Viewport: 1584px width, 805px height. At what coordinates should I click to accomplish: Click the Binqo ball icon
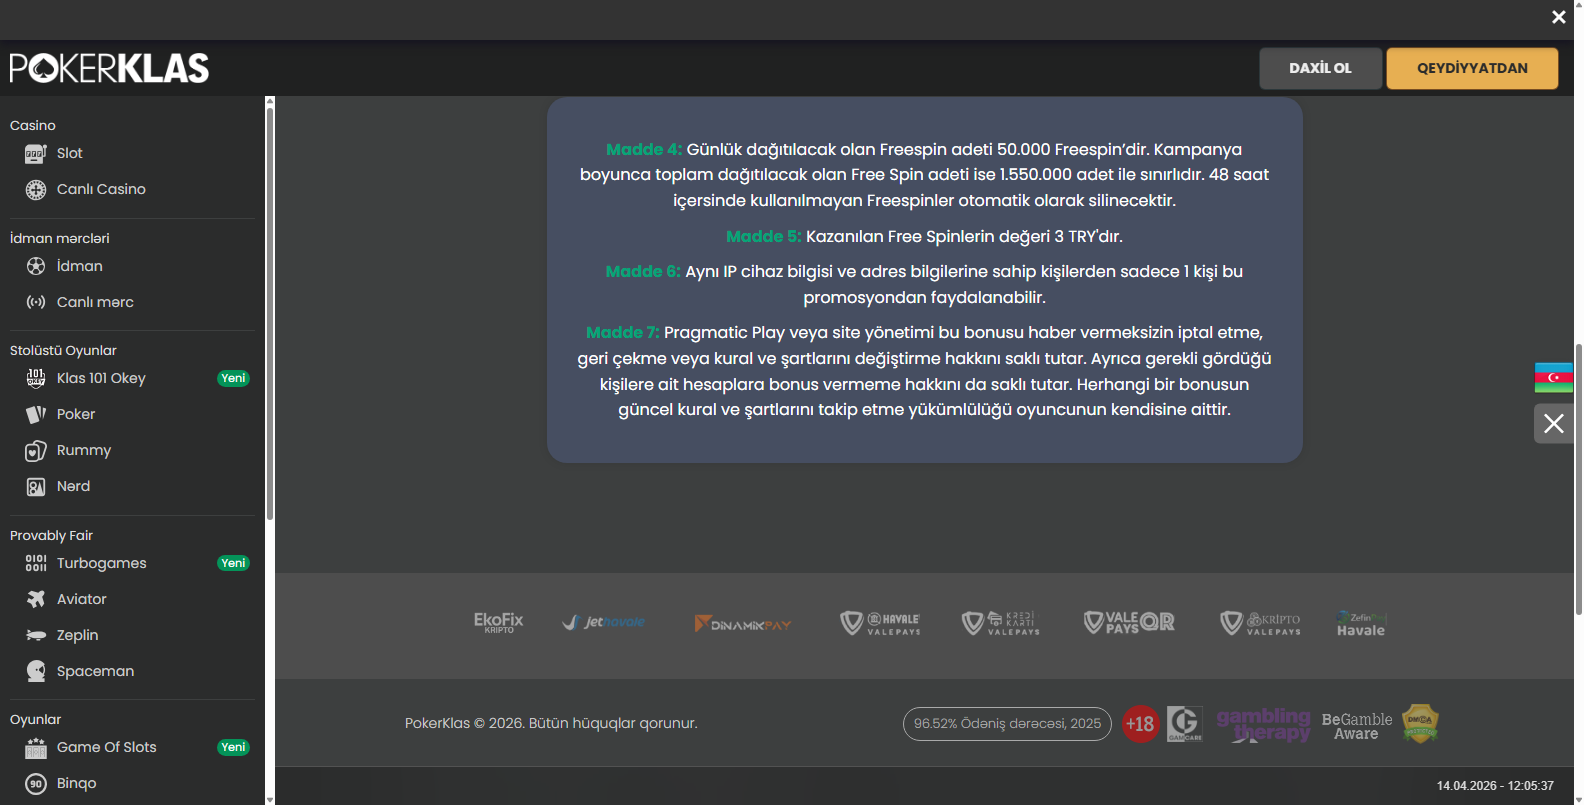click(36, 783)
